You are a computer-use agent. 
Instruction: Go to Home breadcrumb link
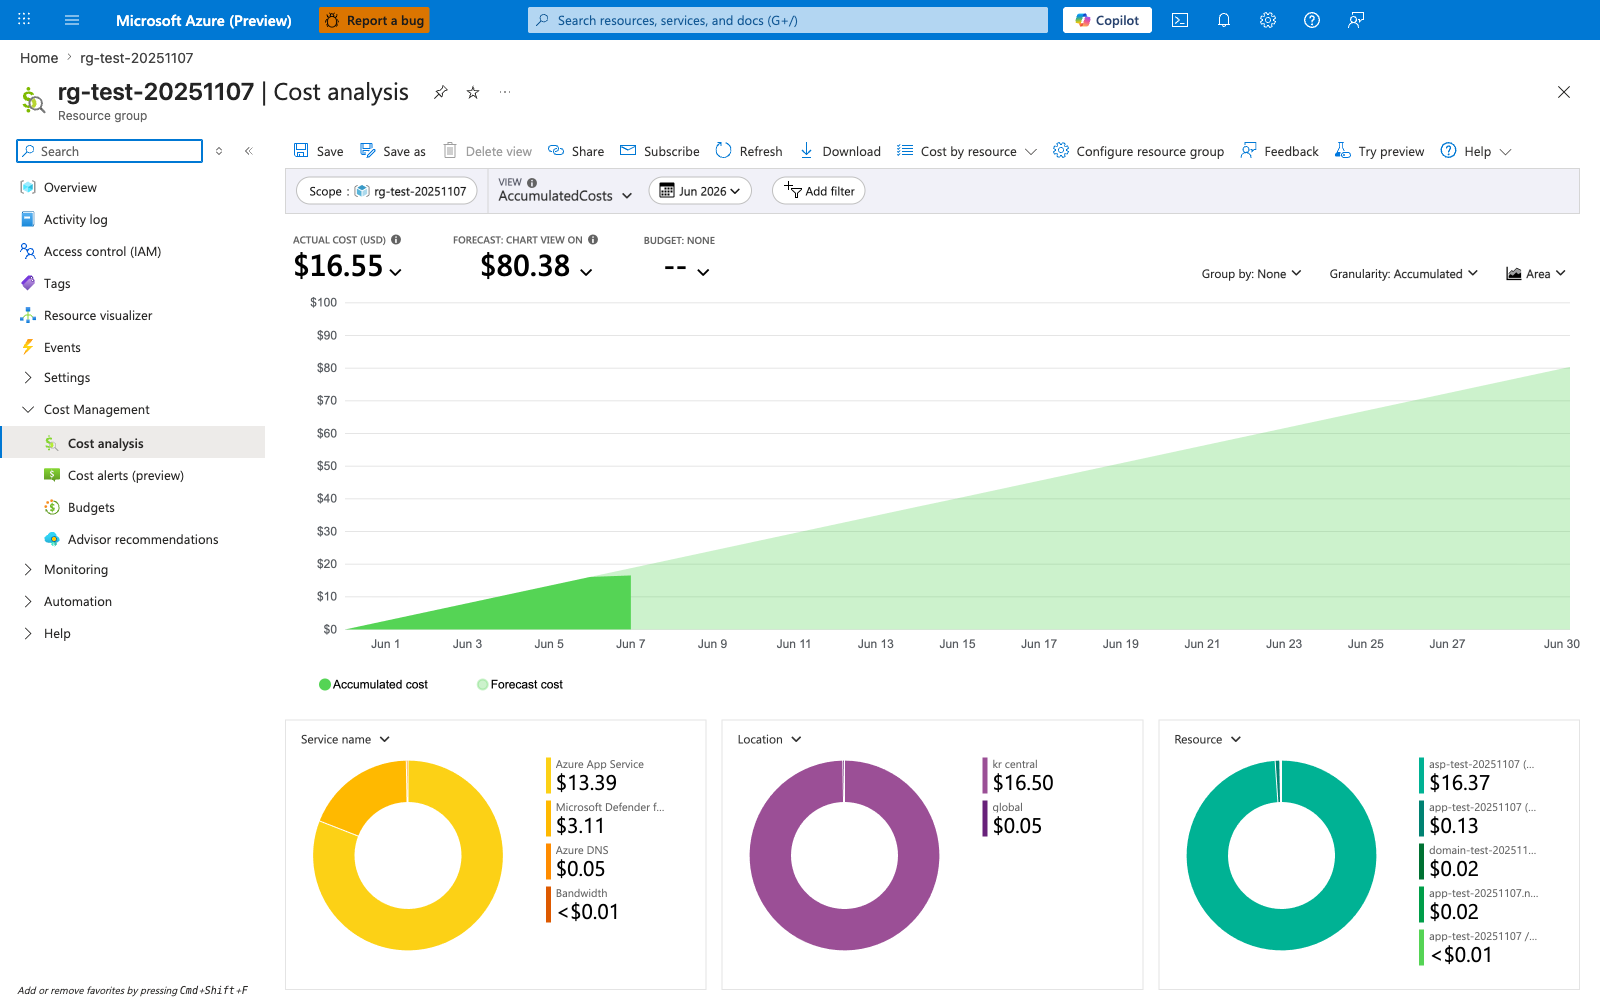point(39,58)
